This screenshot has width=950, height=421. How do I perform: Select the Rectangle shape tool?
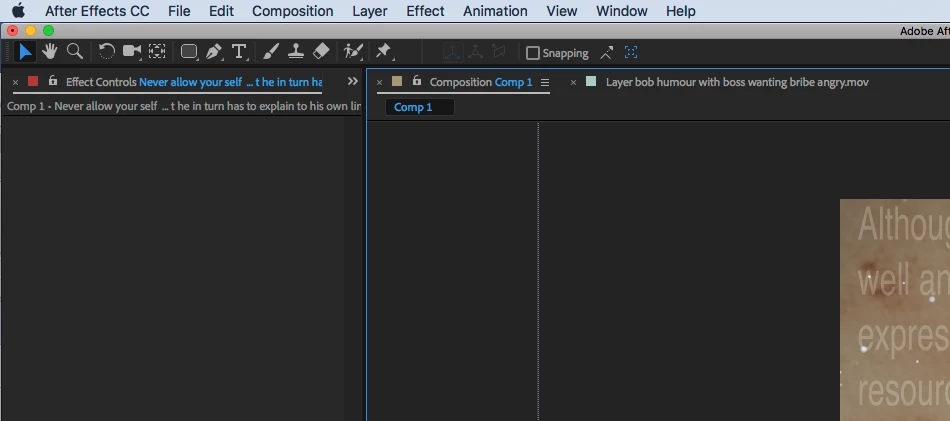(189, 52)
